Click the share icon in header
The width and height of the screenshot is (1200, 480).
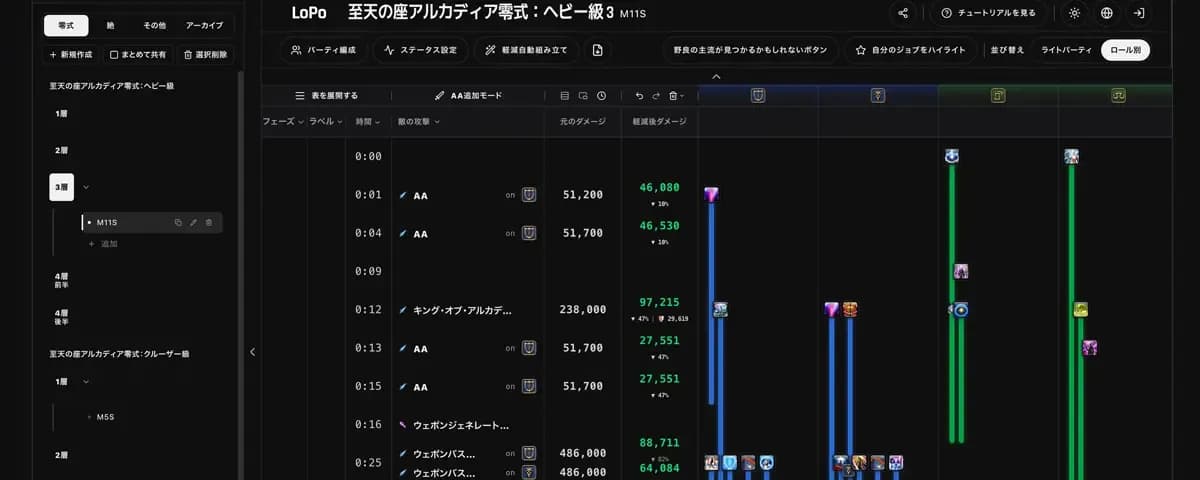[x=904, y=13]
